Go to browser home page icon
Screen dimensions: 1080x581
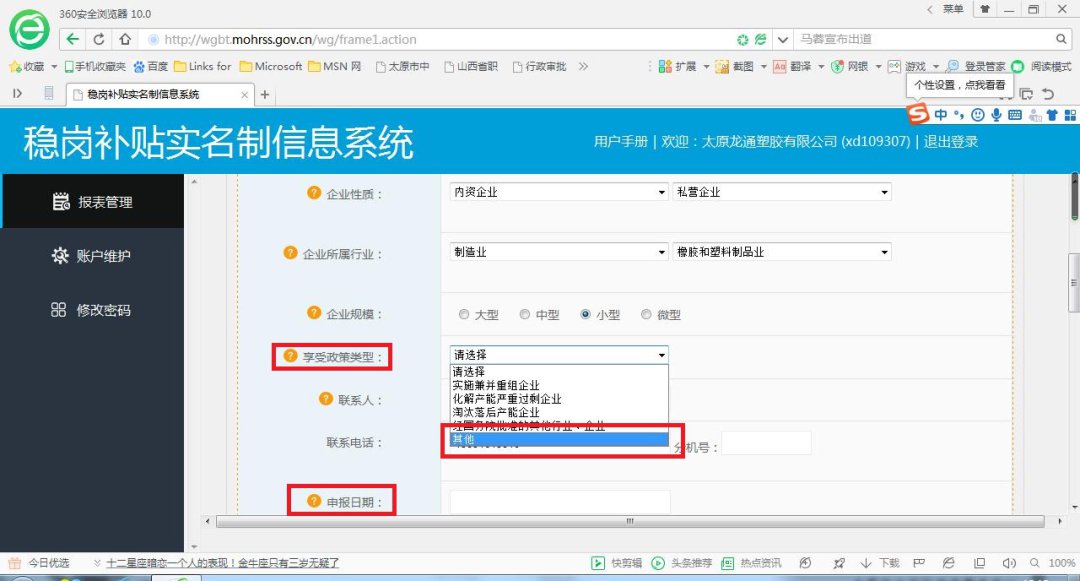tap(124, 40)
